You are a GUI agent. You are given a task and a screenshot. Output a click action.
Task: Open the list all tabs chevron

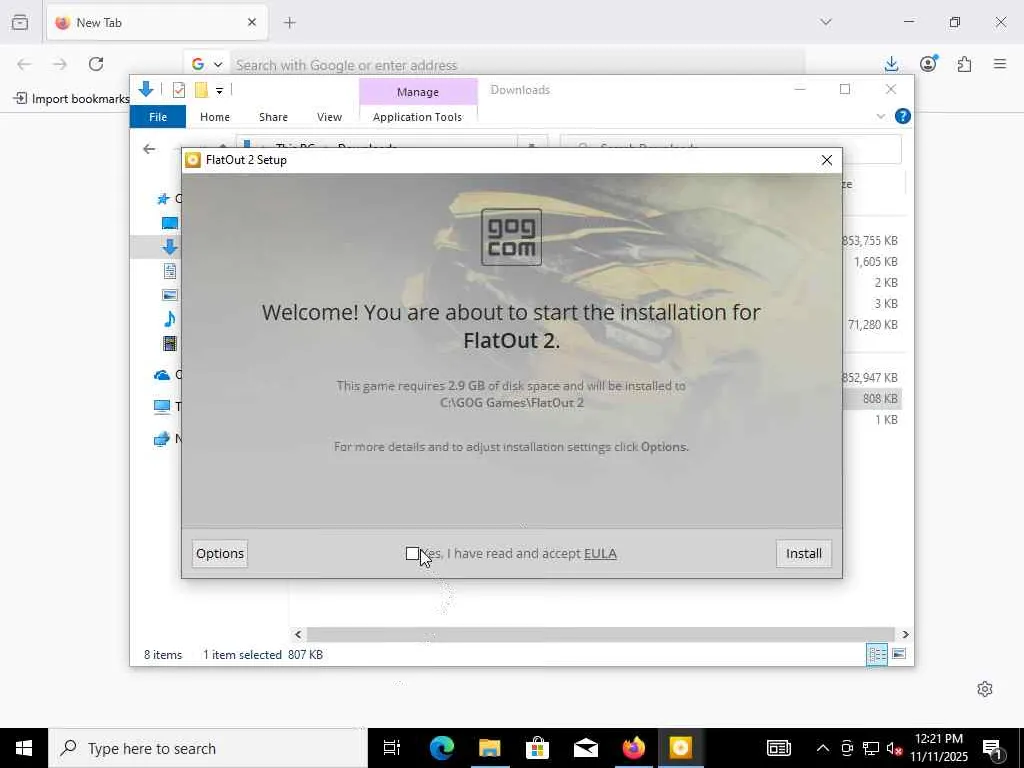pyautogui.click(x=826, y=22)
